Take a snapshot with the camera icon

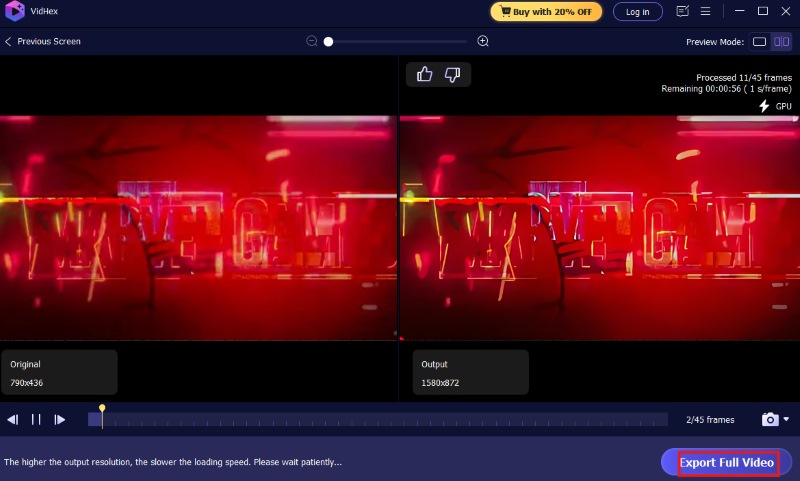point(769,420)
